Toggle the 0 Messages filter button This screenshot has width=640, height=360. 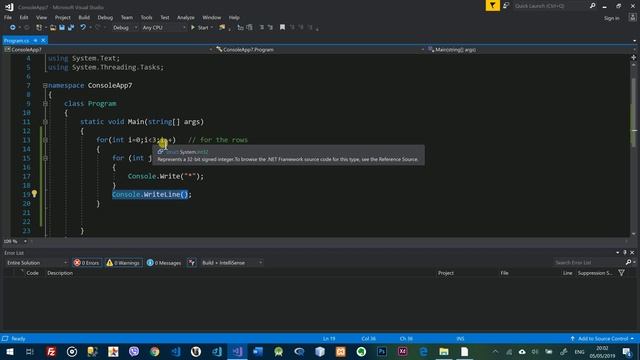164,263
